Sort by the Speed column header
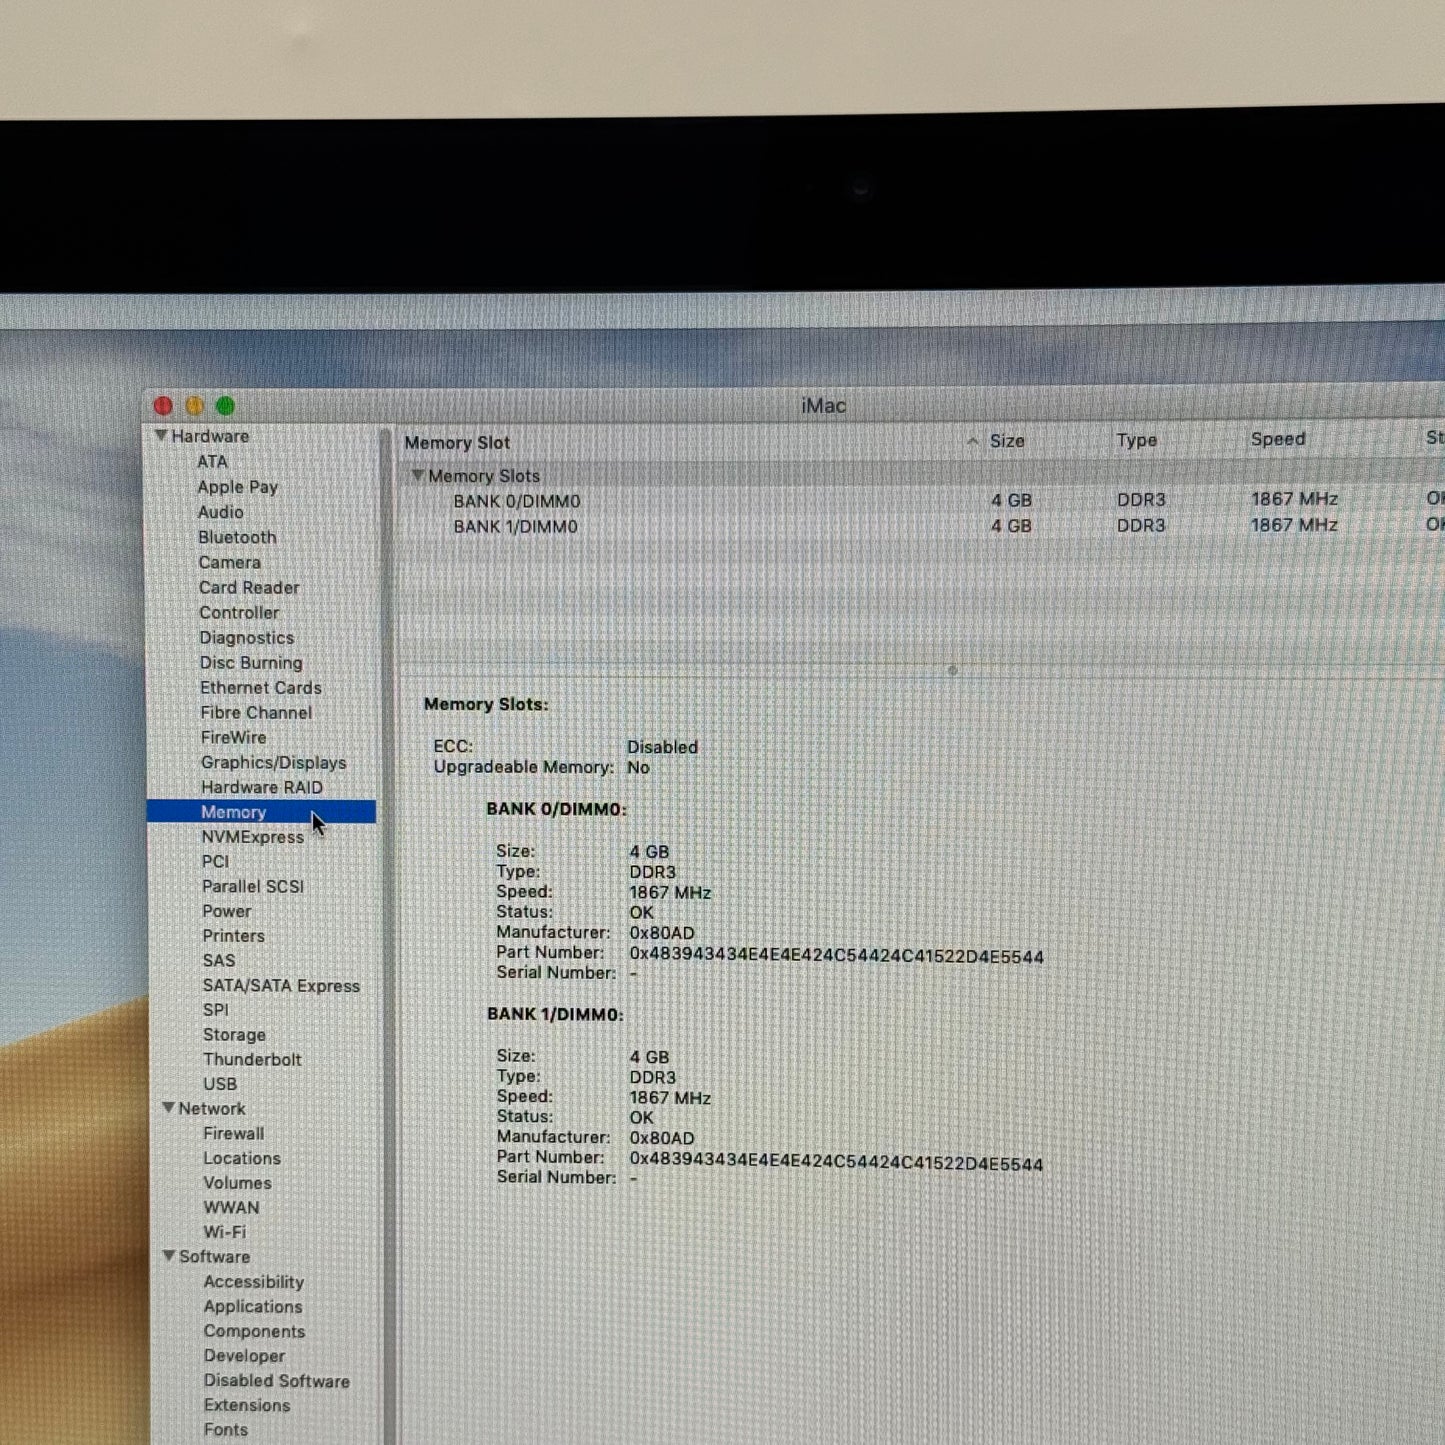Viewport: 1445px width, 1445px height. click(1277, 439)
